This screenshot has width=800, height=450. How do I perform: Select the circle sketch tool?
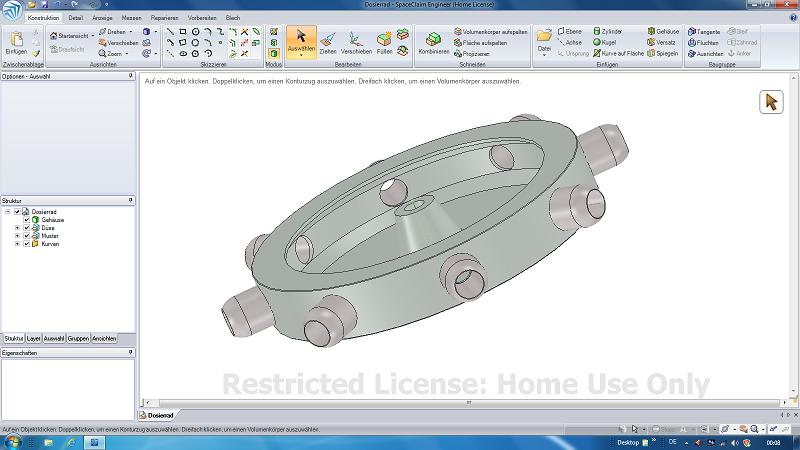pos(195,32)
